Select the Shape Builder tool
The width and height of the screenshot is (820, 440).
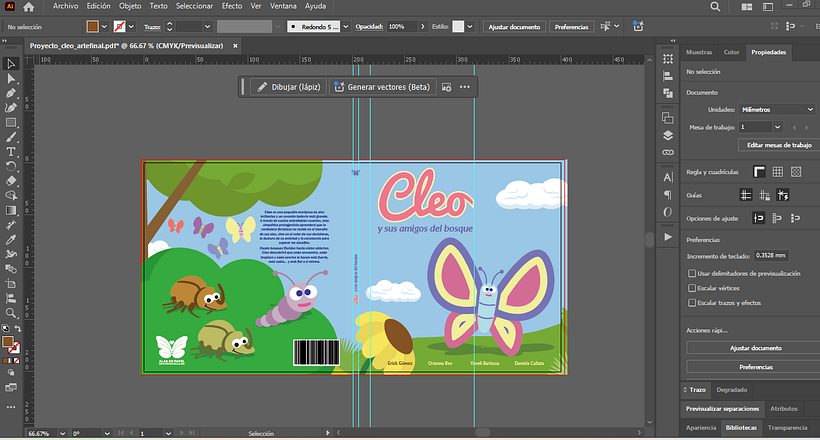point(10,196)
